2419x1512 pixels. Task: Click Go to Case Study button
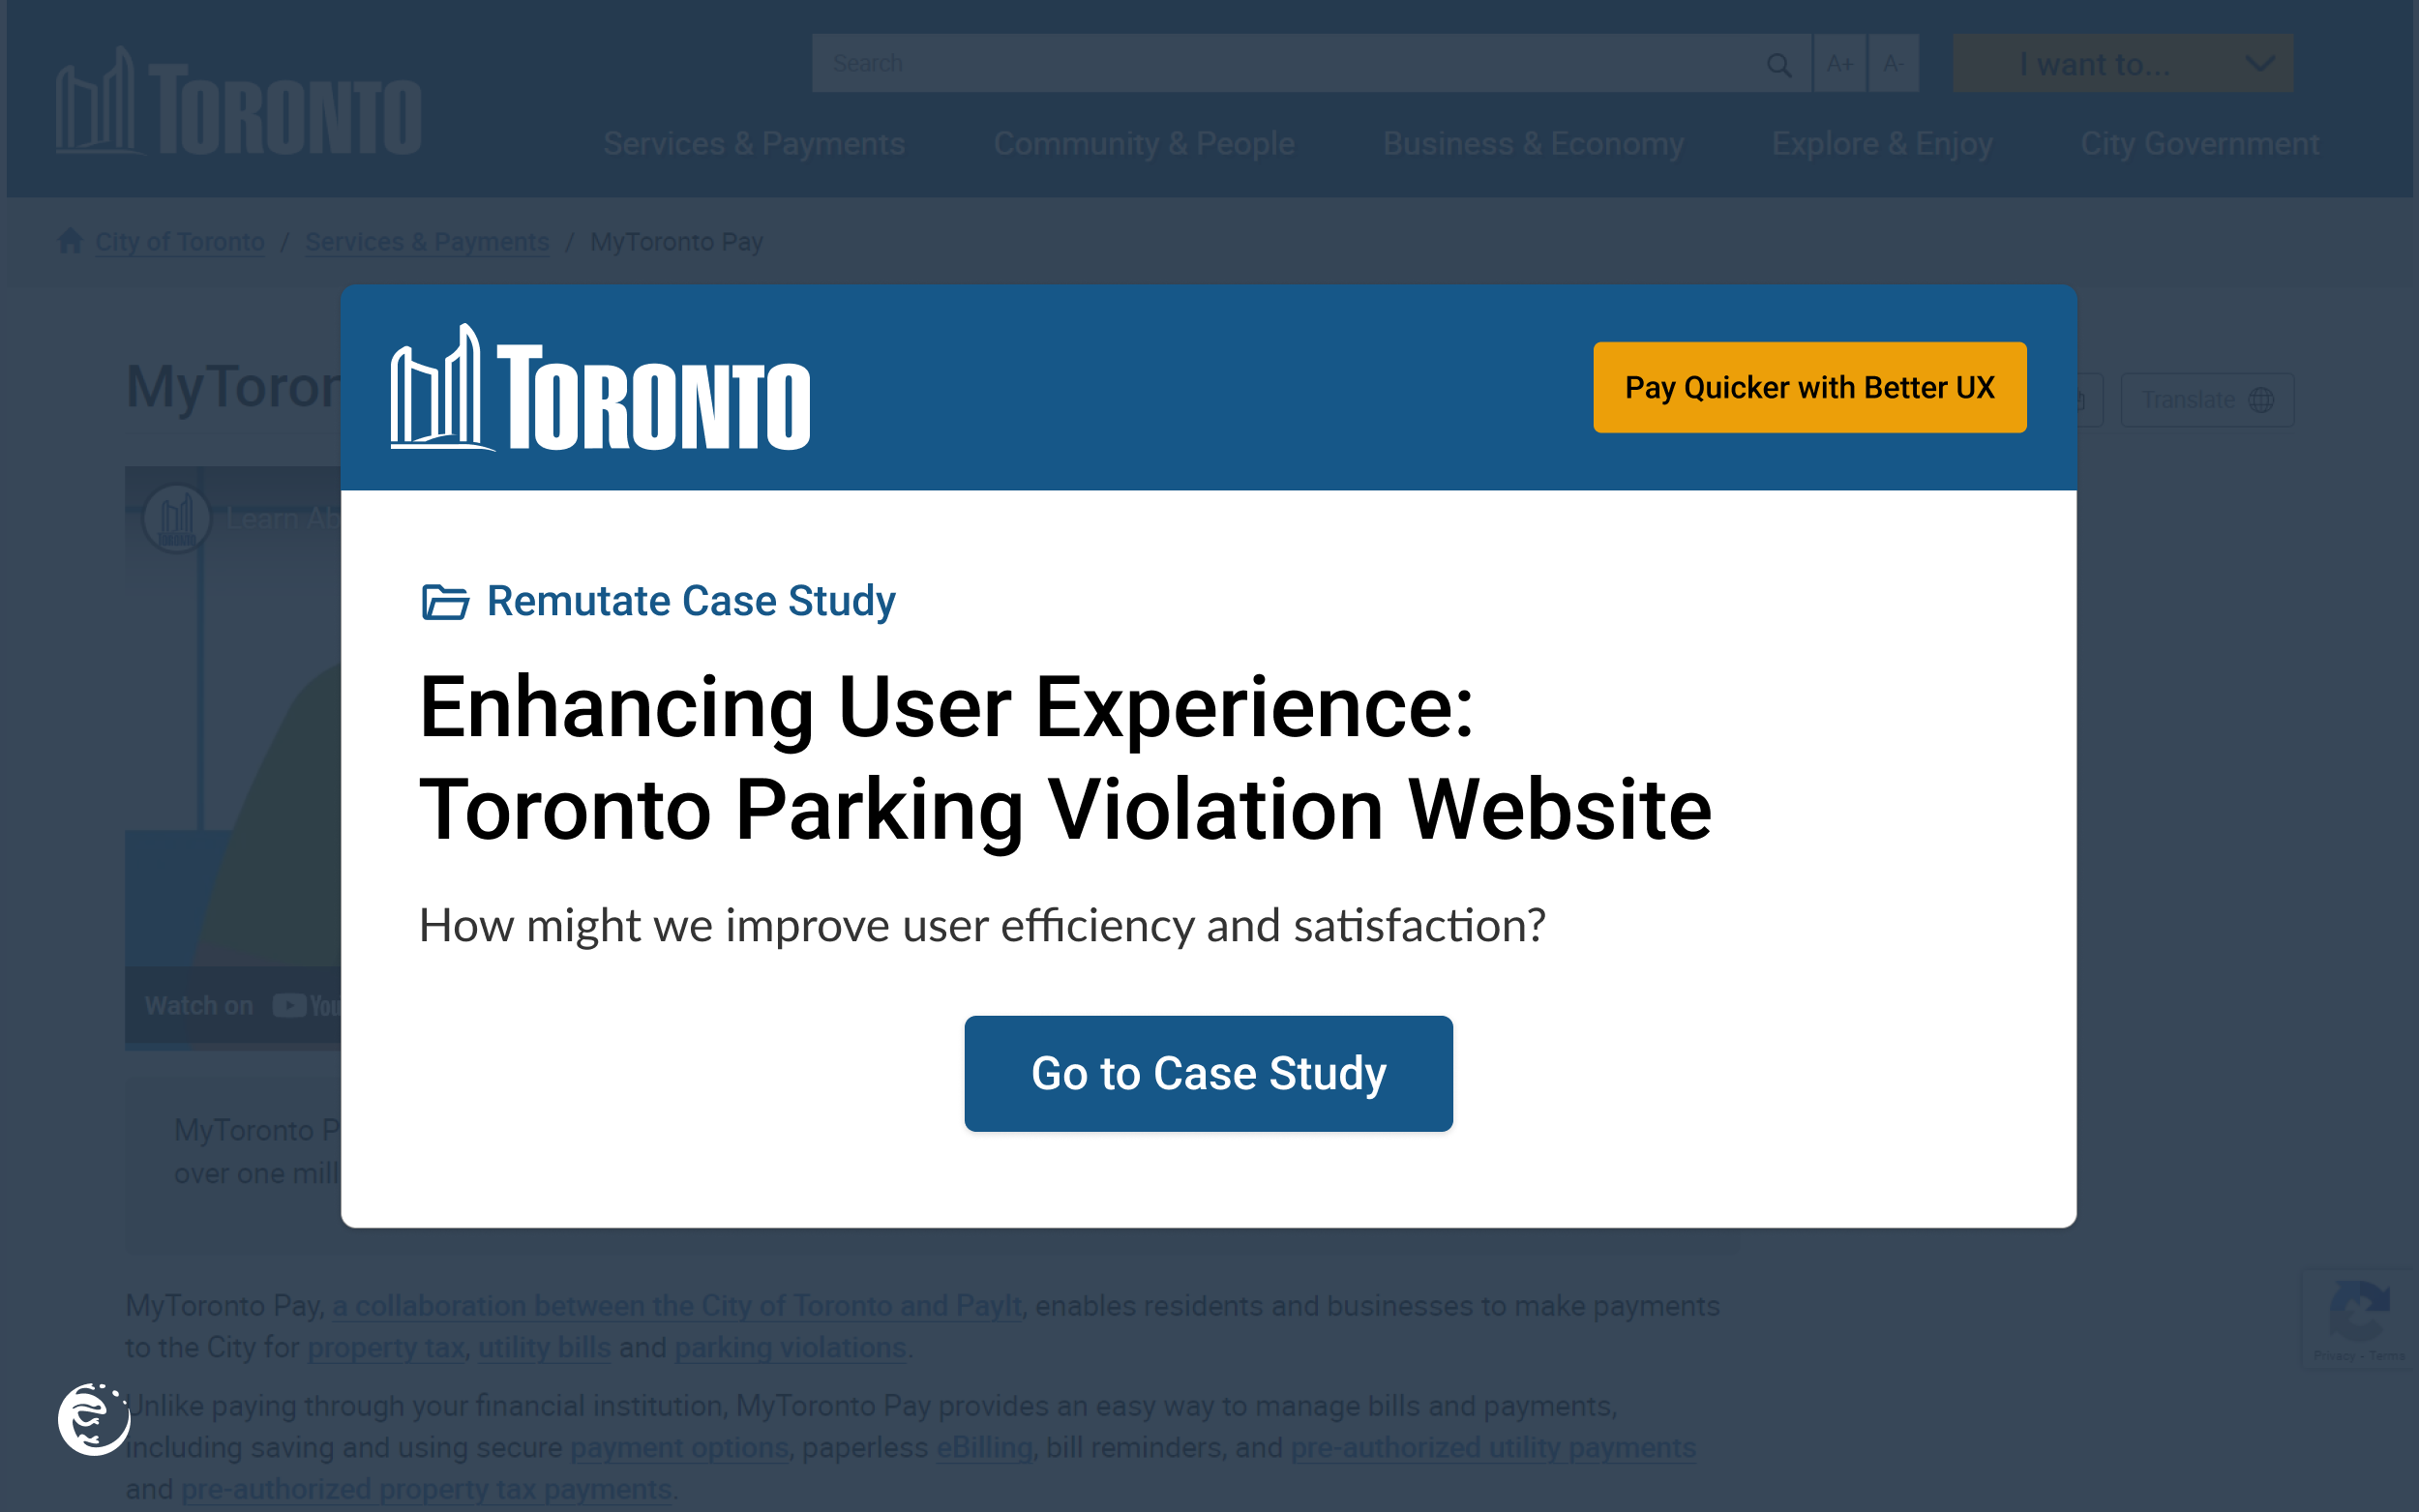coord(1209,1073)
